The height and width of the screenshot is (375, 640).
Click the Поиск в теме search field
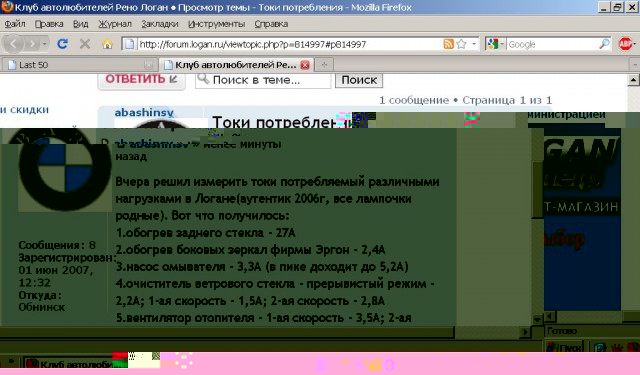pos(263,80)
